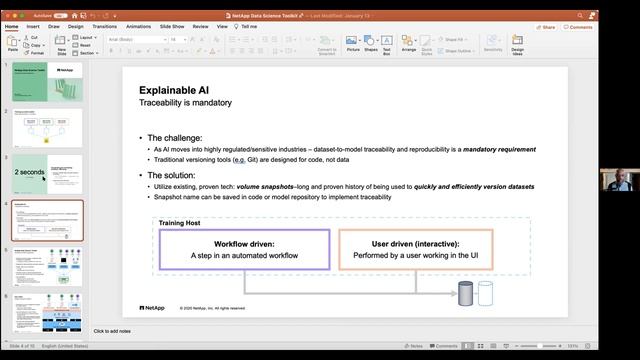Viewport: 640px width, 360px height.
Task: Open the account profile icon
Action: coord(592,16)
